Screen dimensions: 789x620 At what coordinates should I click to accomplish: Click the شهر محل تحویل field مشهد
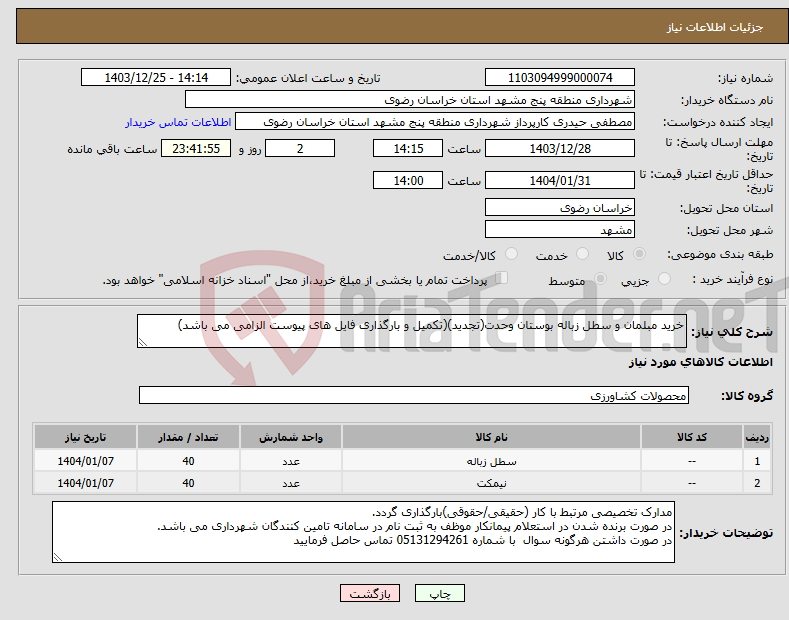[560, 229]
